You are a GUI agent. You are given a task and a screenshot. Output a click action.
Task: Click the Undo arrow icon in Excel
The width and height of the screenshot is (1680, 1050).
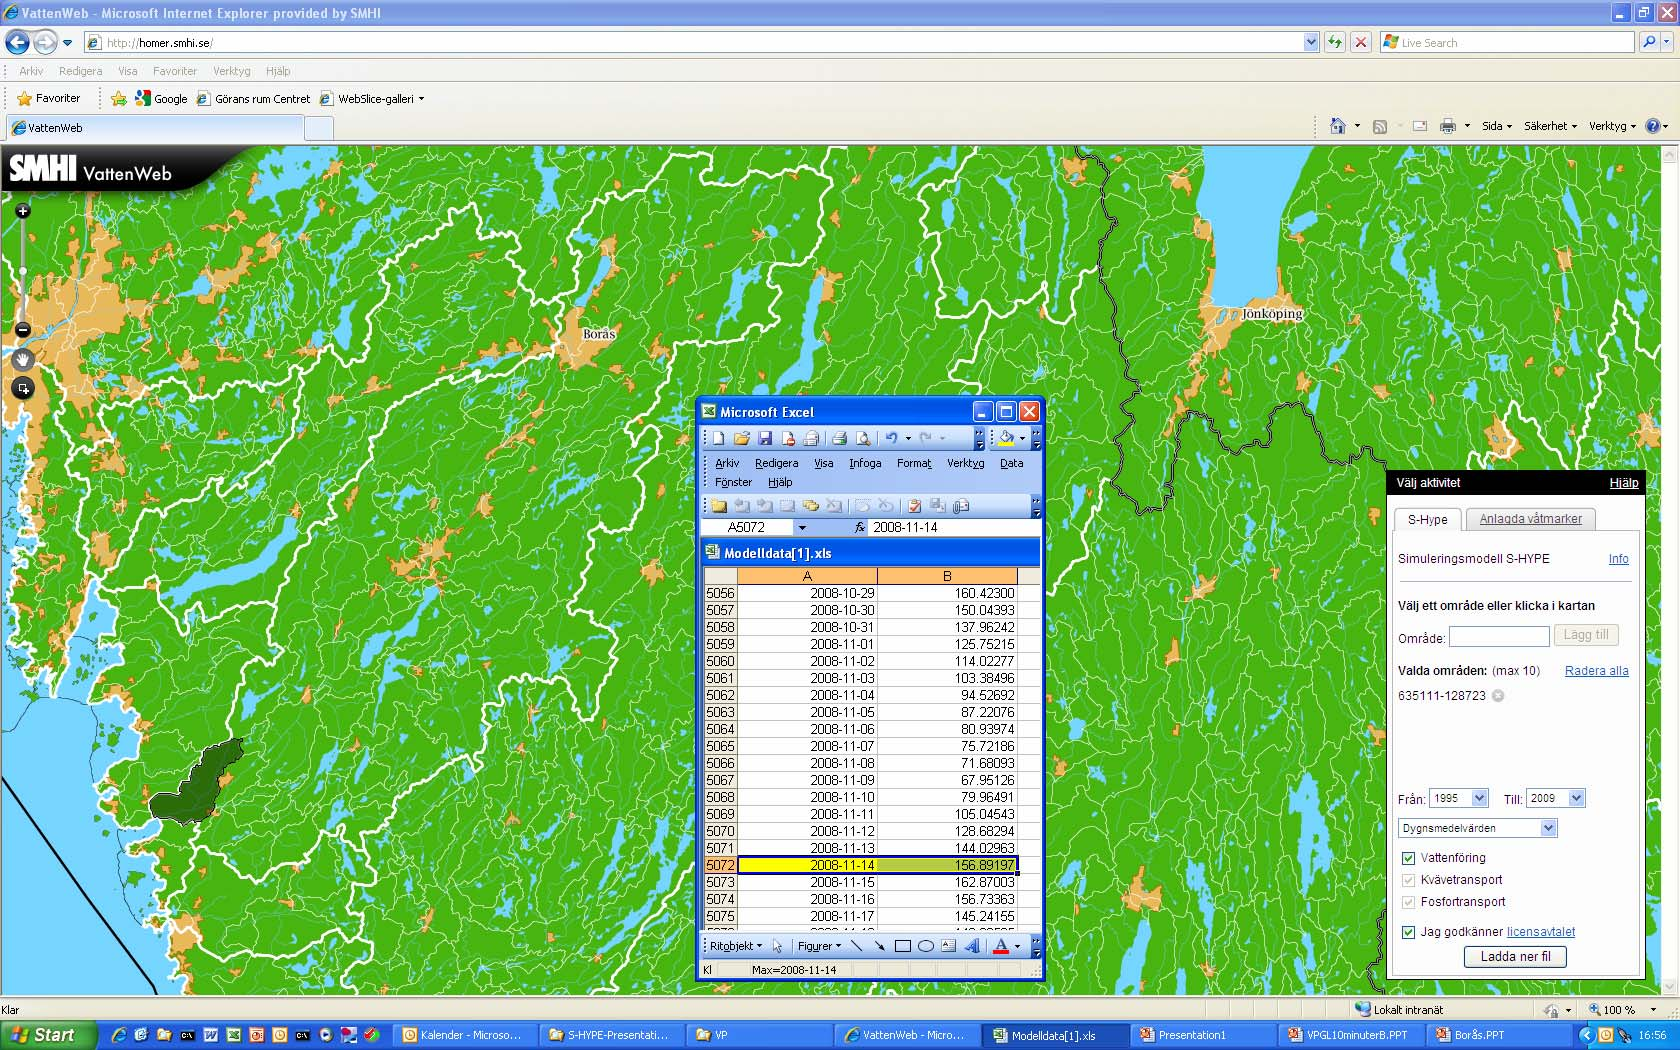(x=891, y=438)
